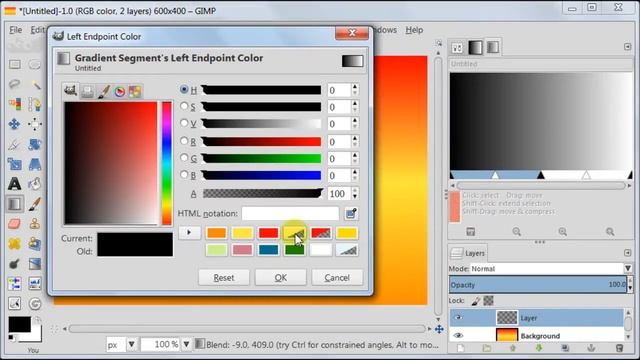Click gradient editor Zoom Out icon
This screenshot has height=360, width=640.
click(516, 232)
